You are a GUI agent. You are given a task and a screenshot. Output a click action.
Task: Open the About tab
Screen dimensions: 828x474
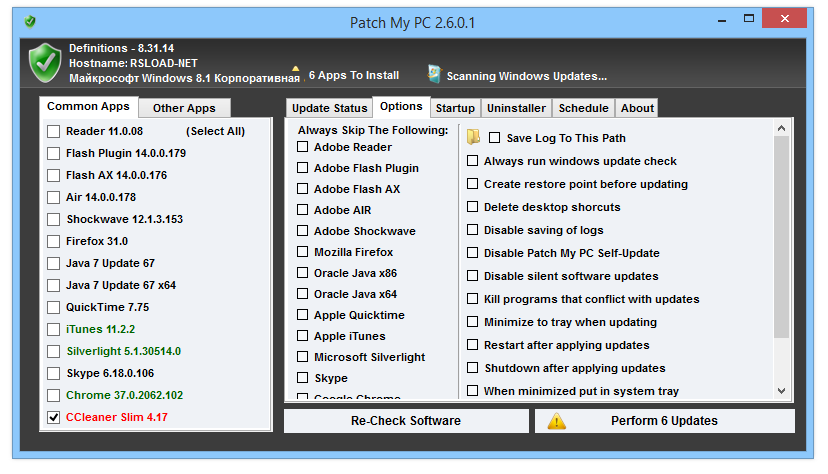(x=637, y=108)
